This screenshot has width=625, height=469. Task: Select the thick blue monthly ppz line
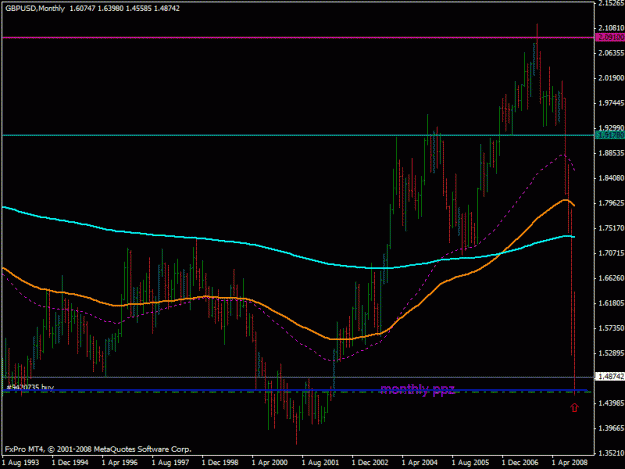(295, 390)
